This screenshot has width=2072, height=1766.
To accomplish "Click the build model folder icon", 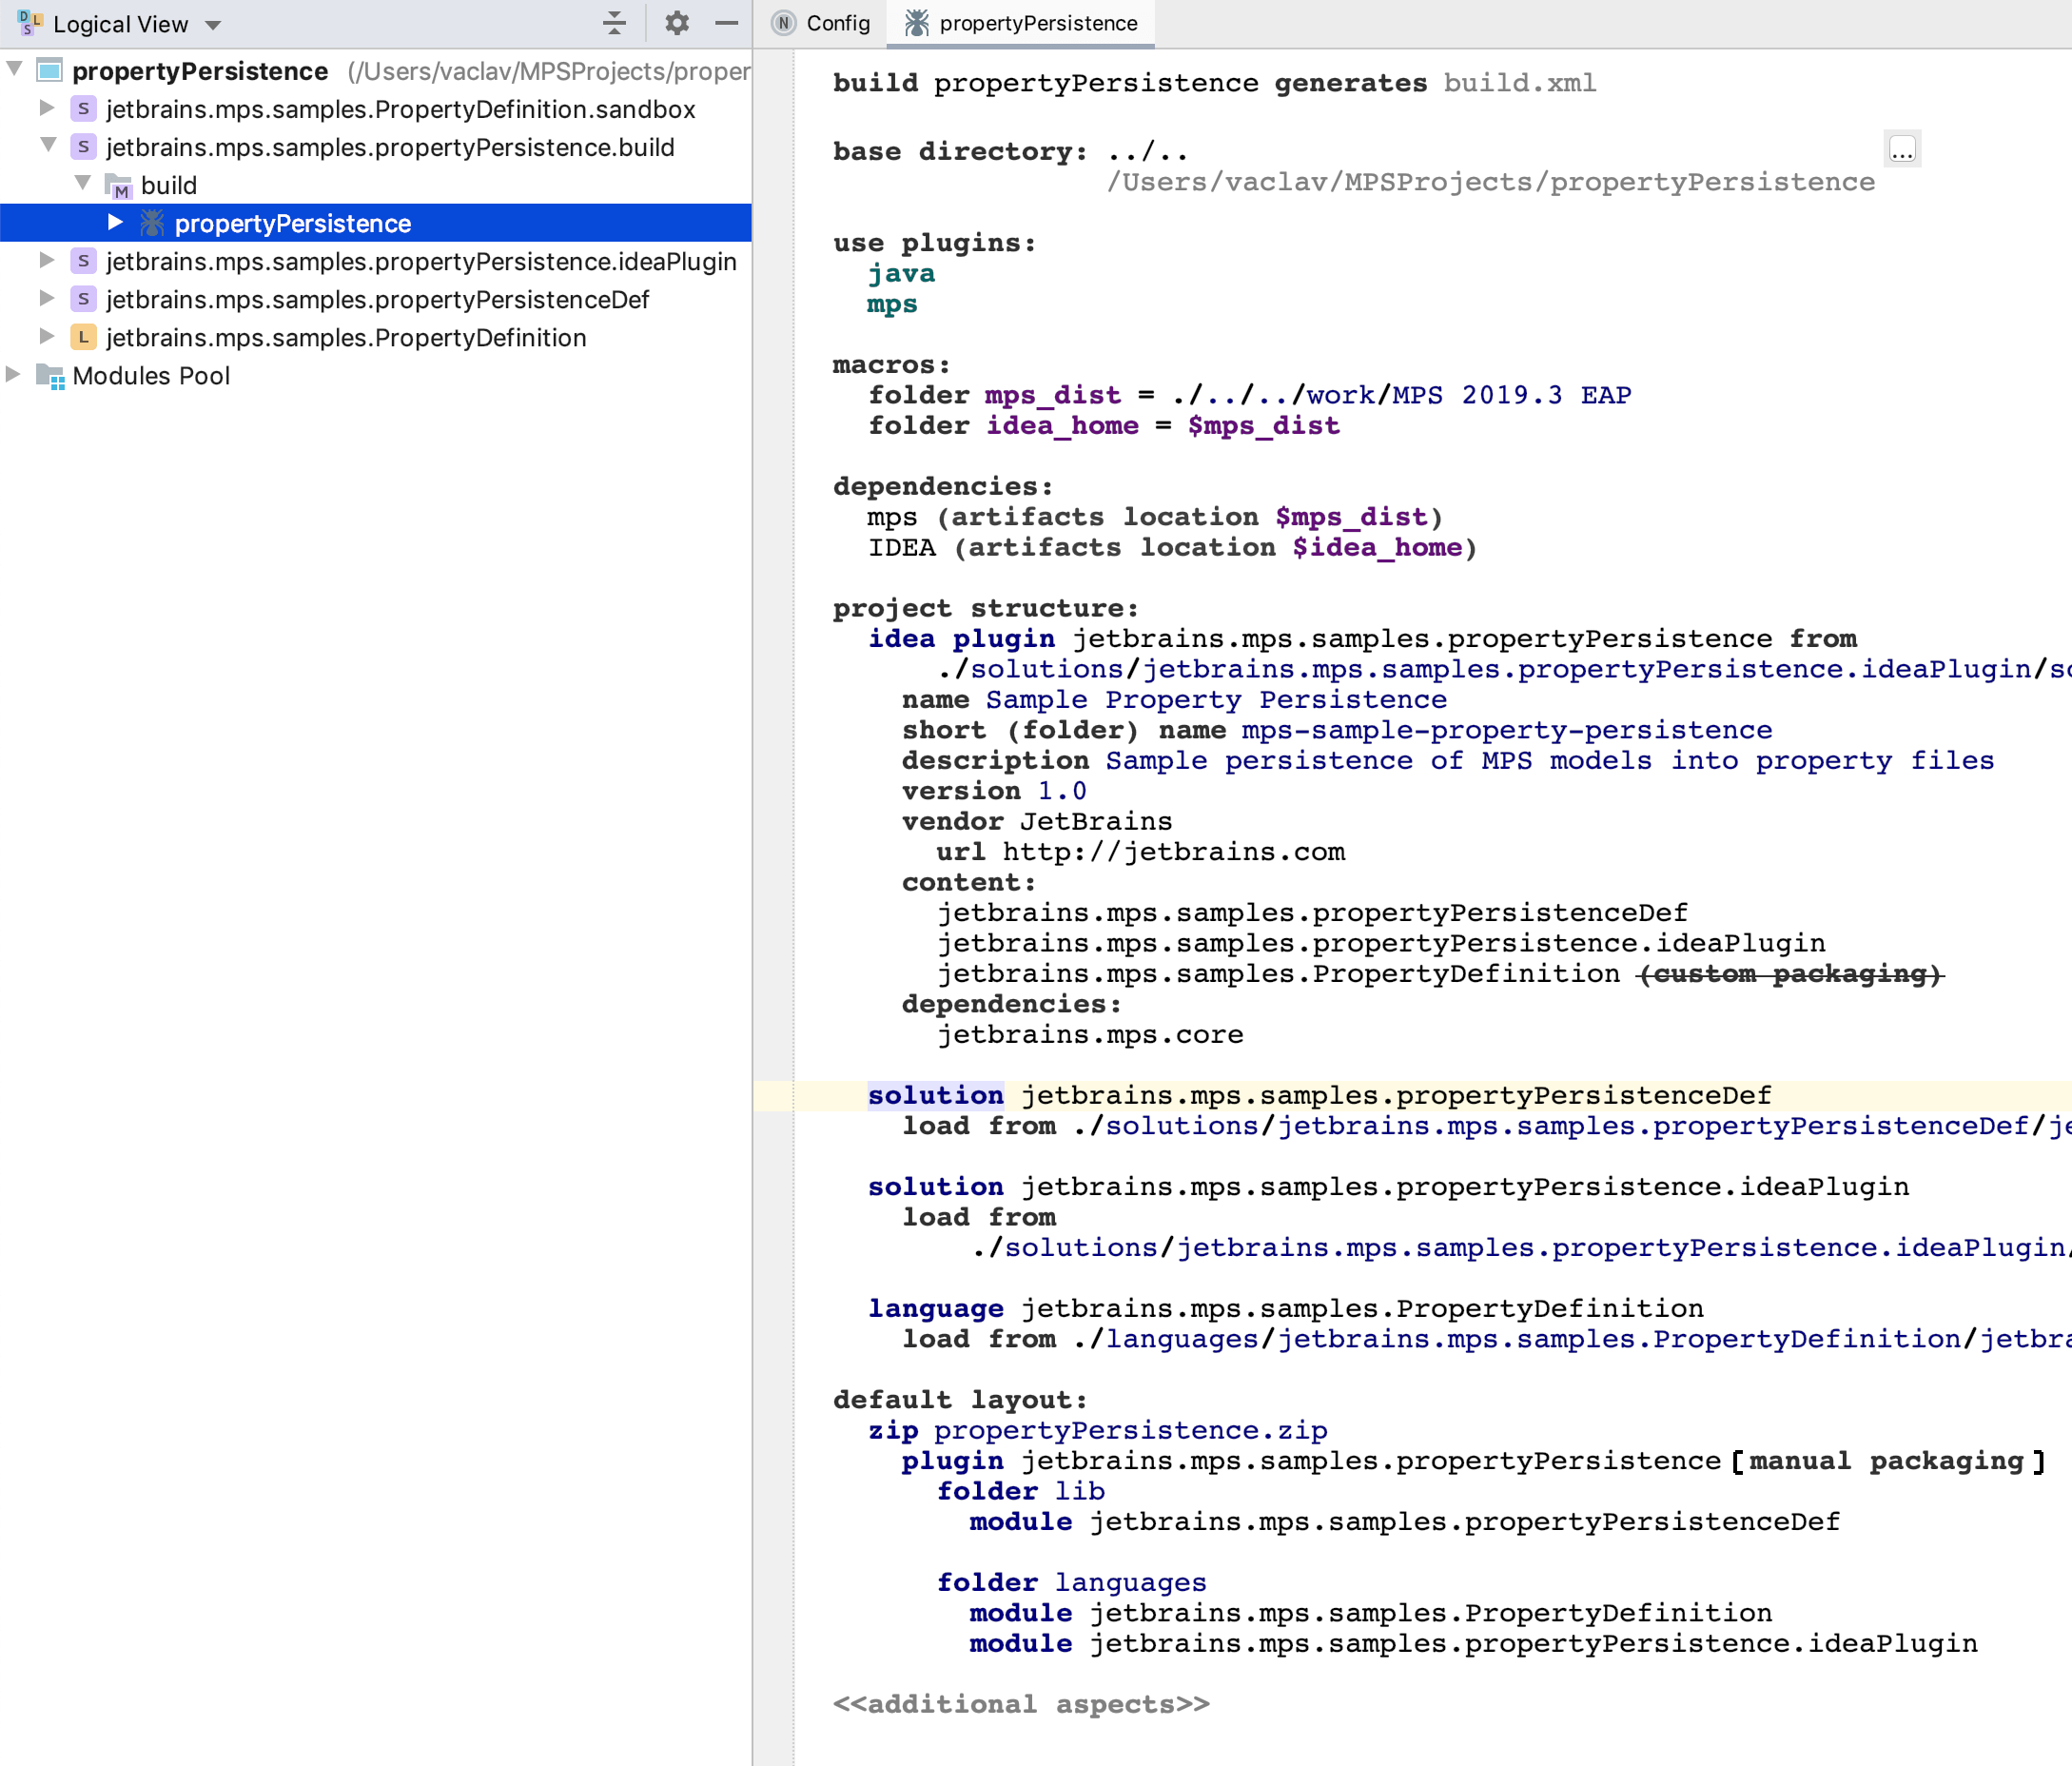I will point(119,186).
